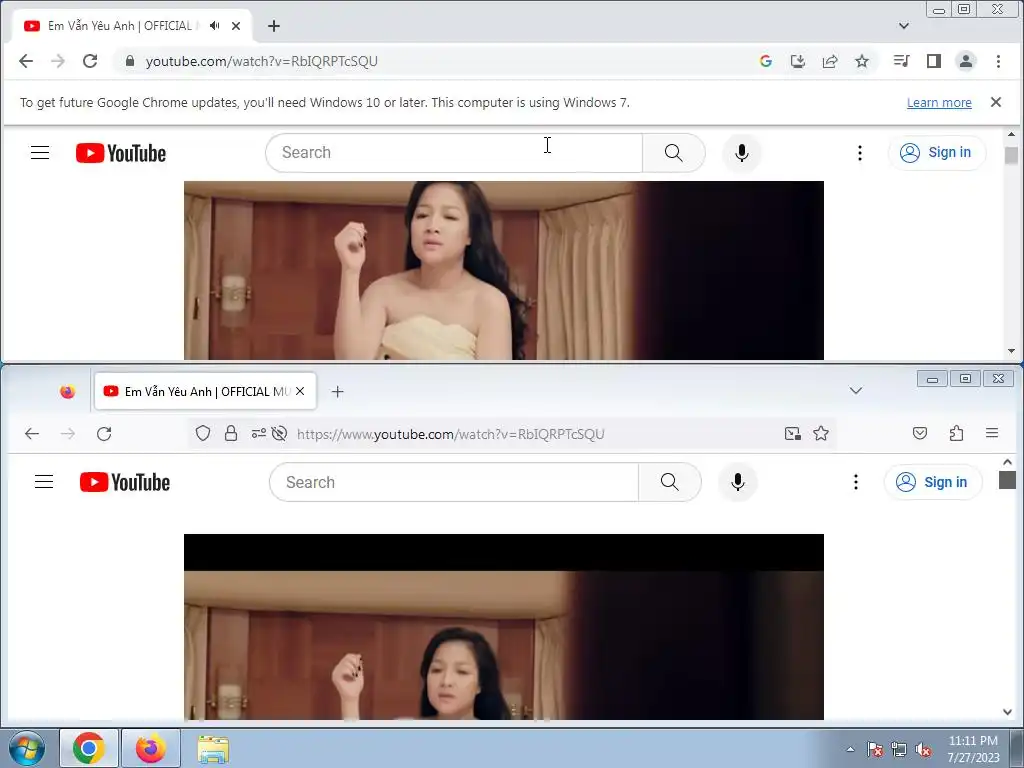
Task: Open Chrome three-dot menu
Action: pyautogui.click(x=999, y=61)
